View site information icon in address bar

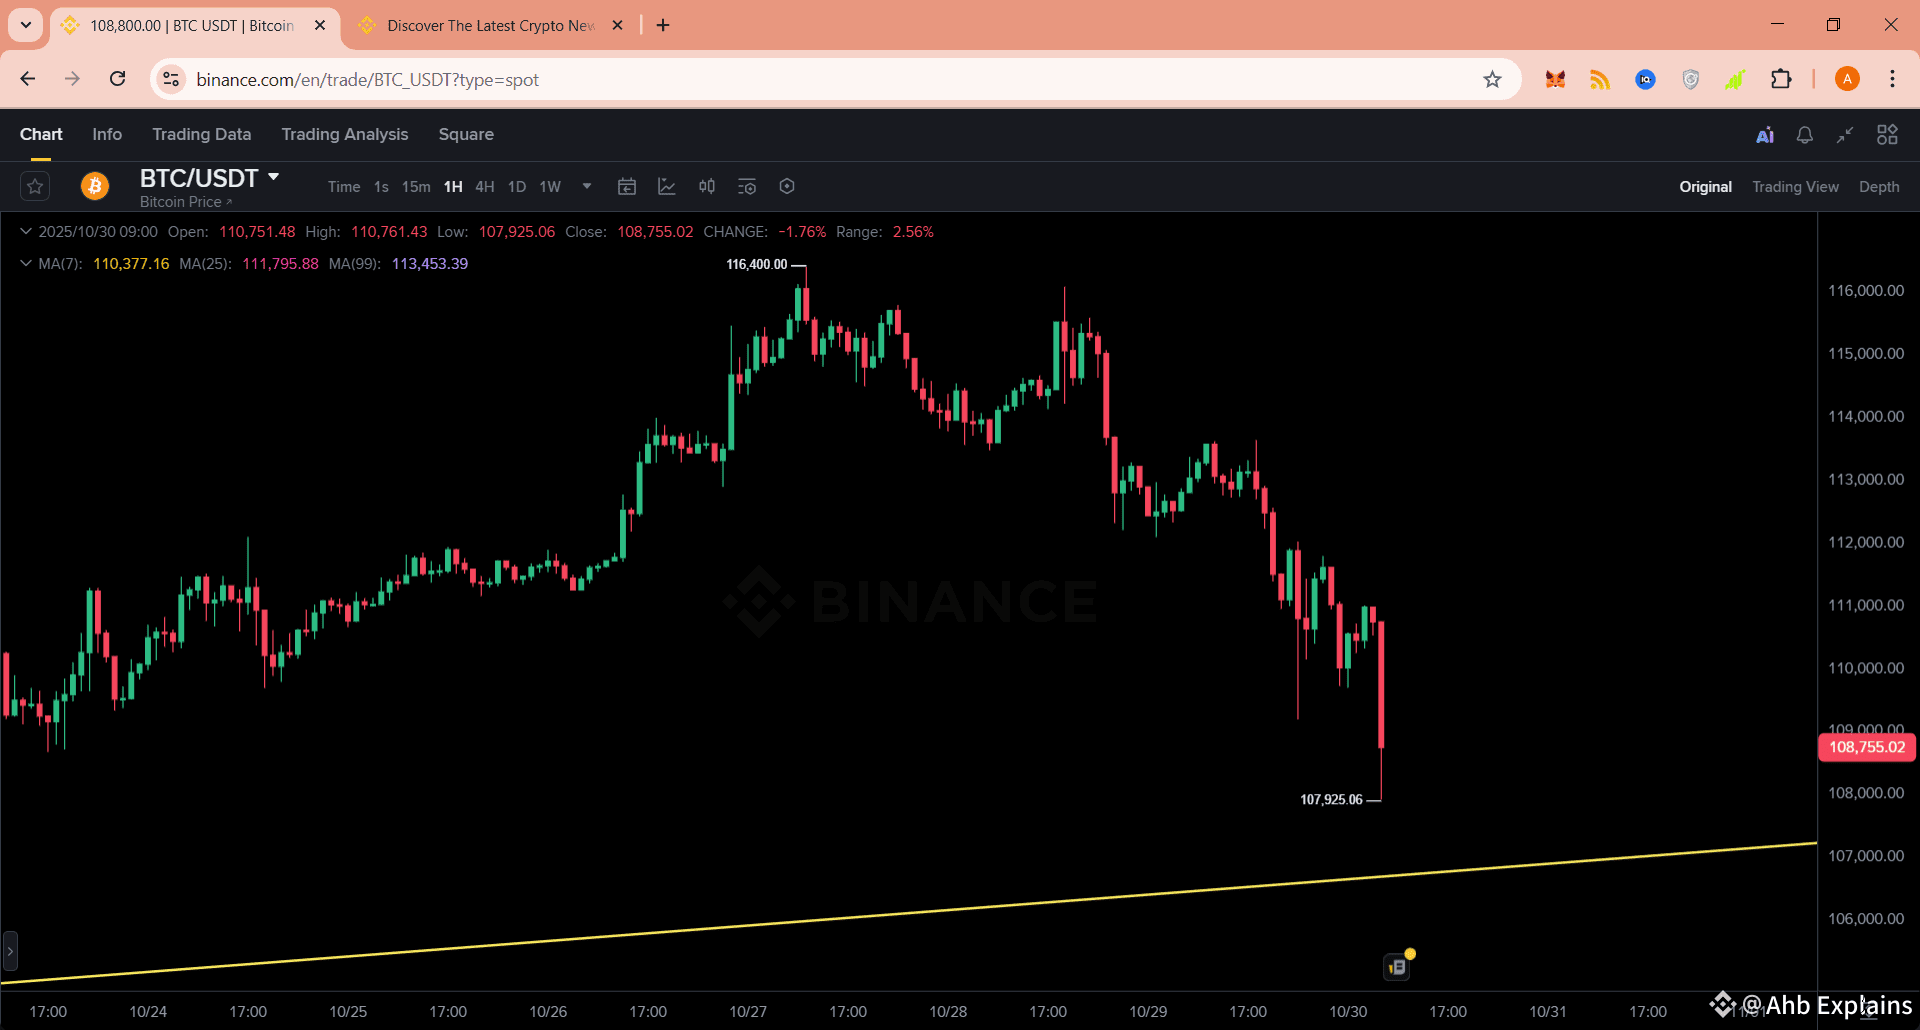click(x=171, y=79)
